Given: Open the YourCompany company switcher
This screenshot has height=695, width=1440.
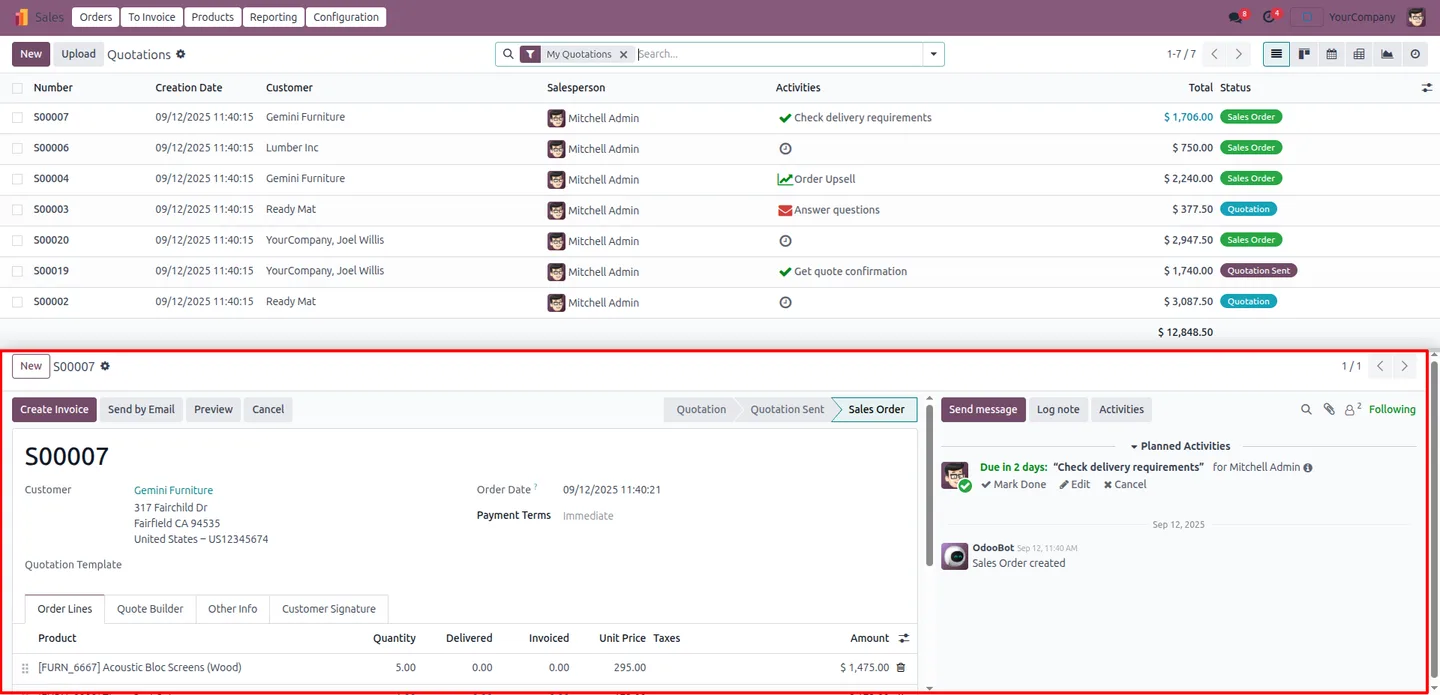Looking at the screenshot, I should click(1362, 17).
